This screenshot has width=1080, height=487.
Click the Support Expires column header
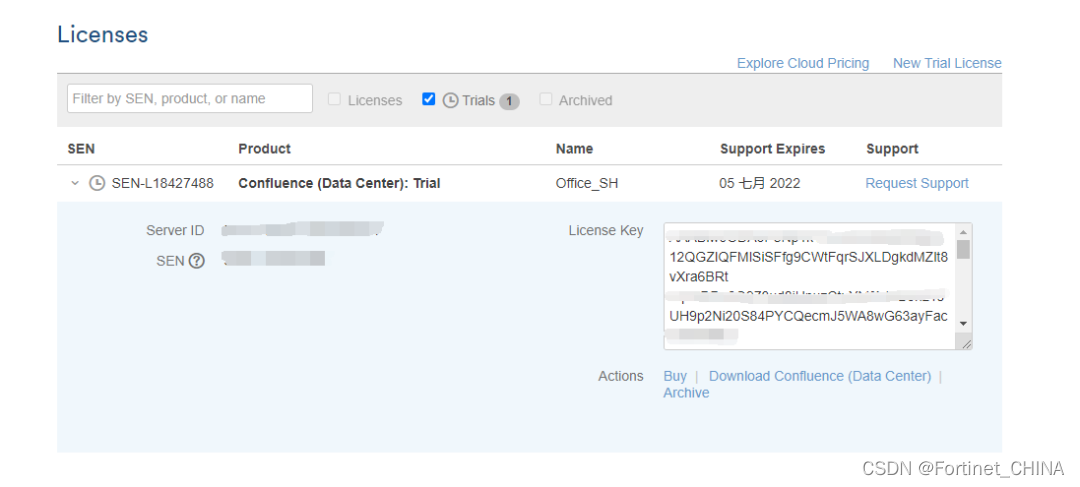[x=772, y=149]
